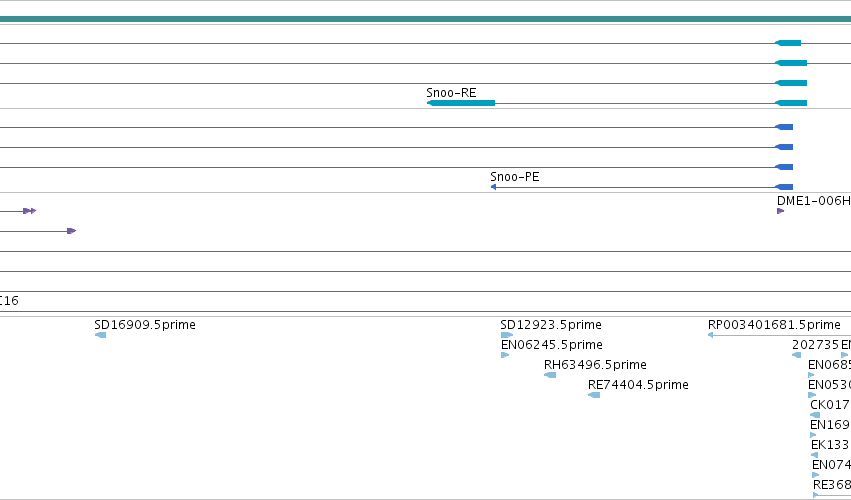Image resolution: width=851 pixels, height=500 pixels.
Task: Click the EK133 EST label
Action: 830,445
